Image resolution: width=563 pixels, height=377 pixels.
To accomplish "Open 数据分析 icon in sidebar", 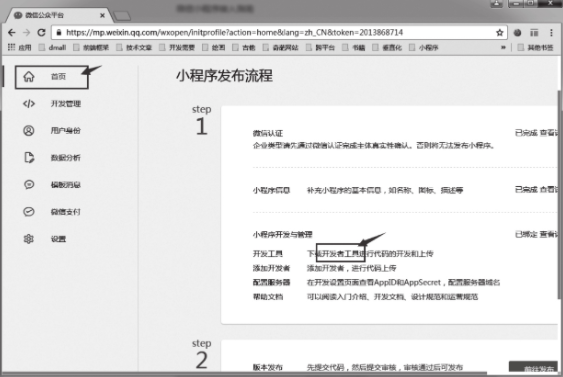I will tap(29, 157).
